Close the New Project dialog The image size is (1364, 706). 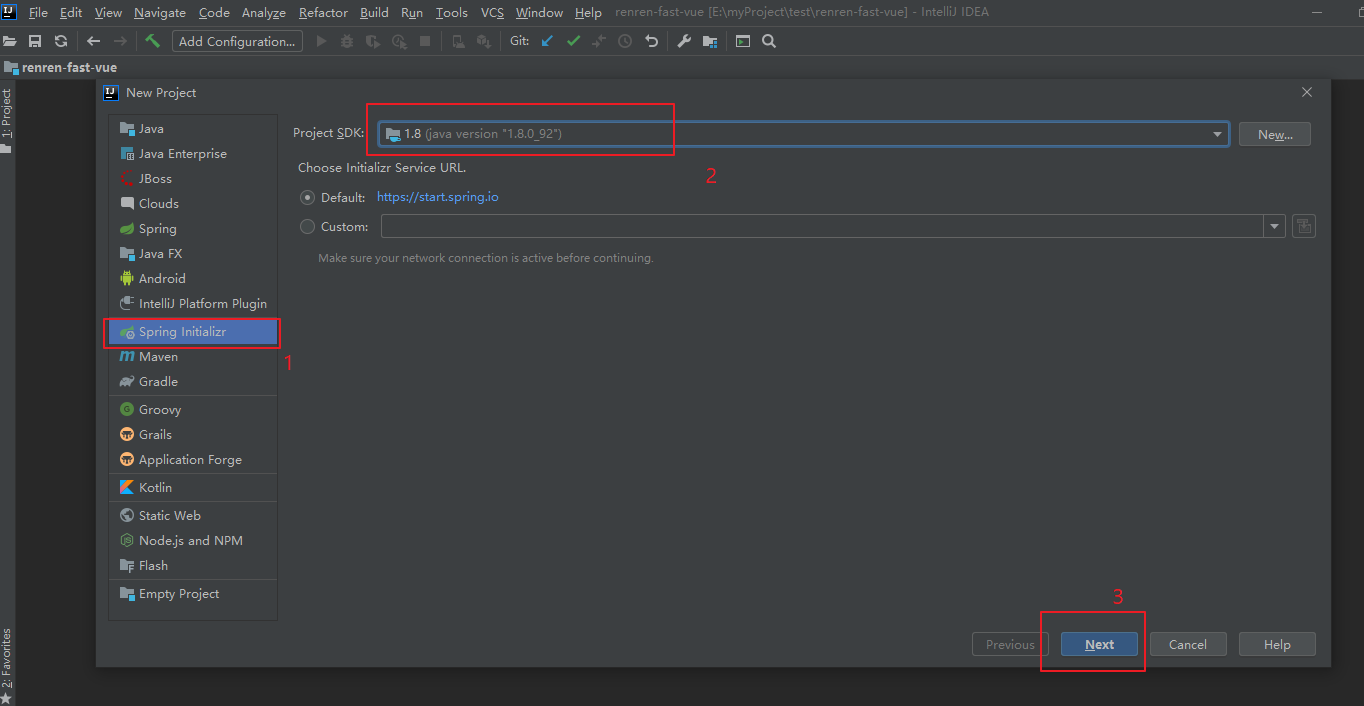tap(1306, 92)
